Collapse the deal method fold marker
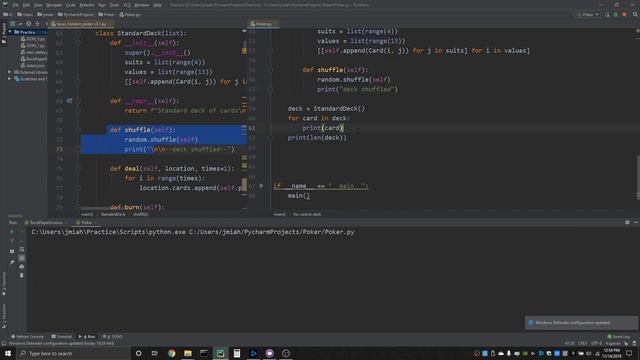 [x=78, y=169]
